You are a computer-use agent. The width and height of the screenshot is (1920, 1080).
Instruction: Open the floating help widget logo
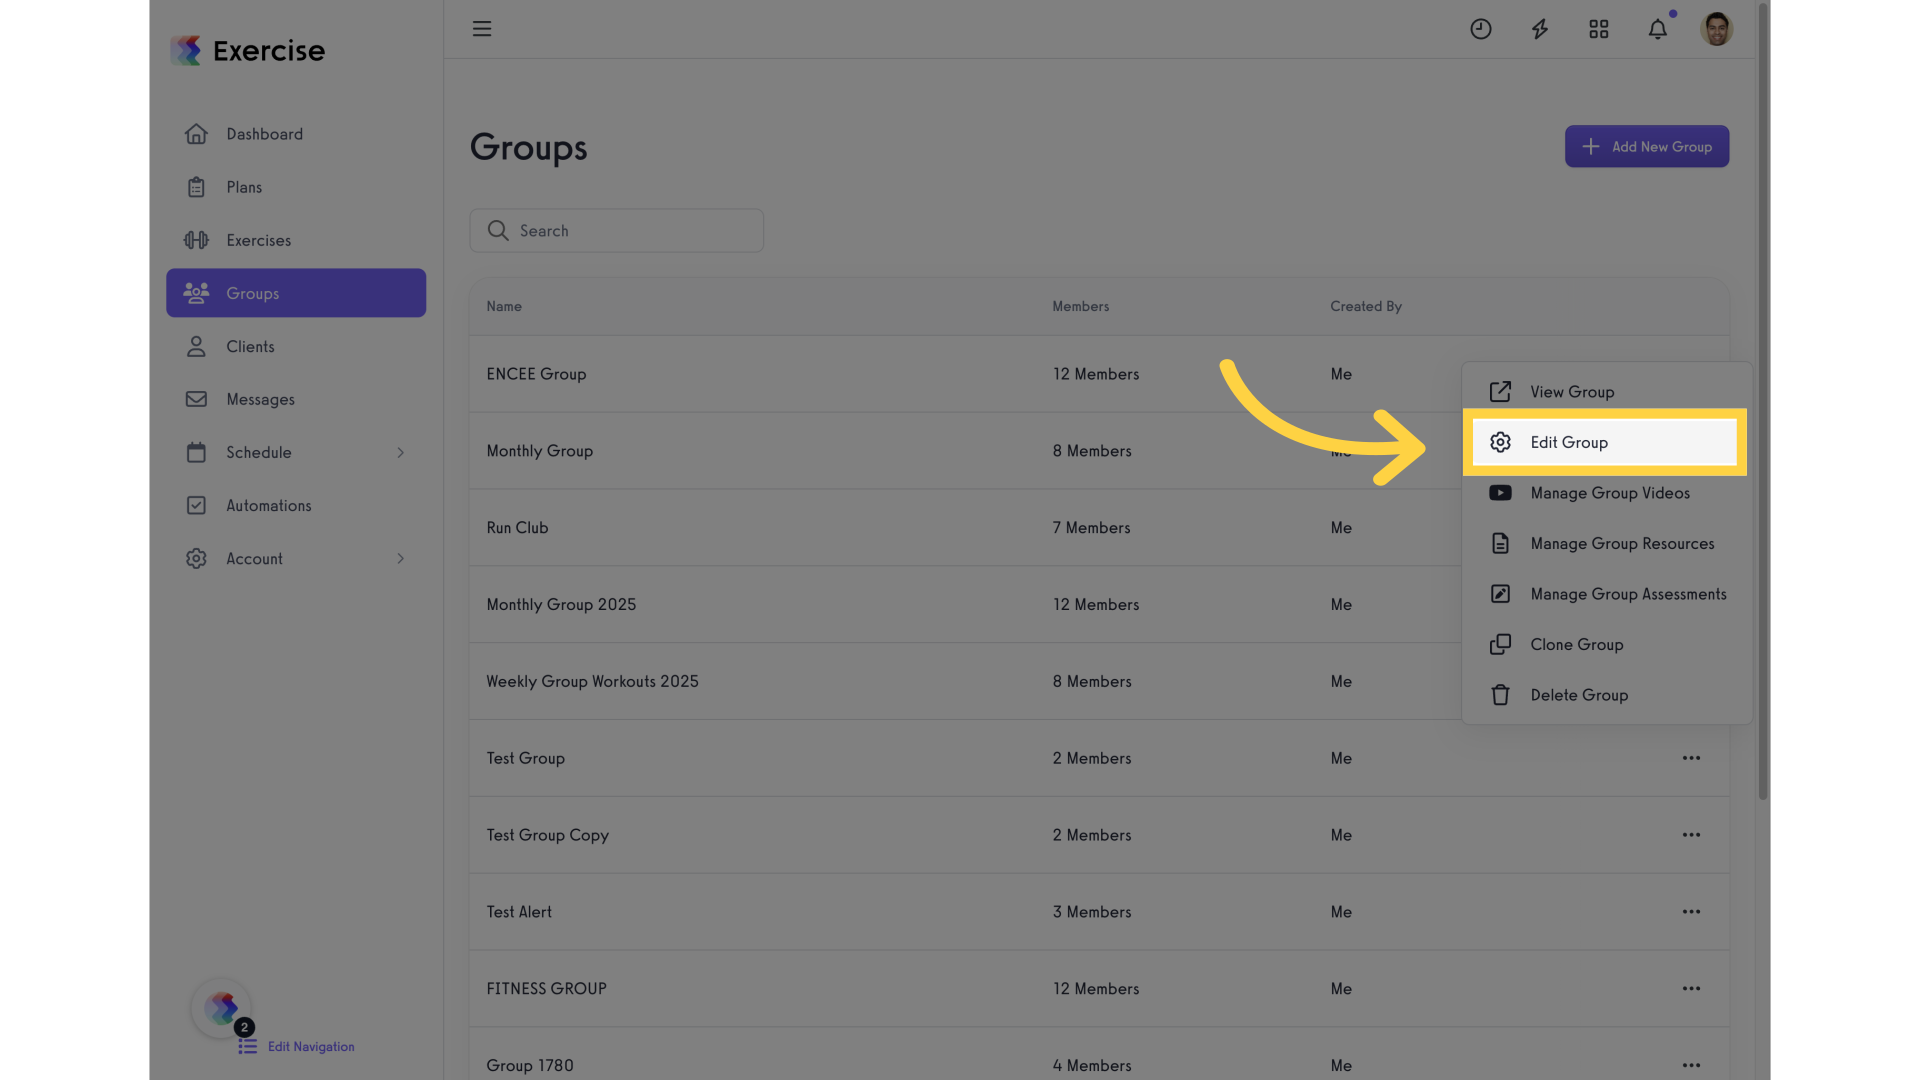(x=221, y=1008)
